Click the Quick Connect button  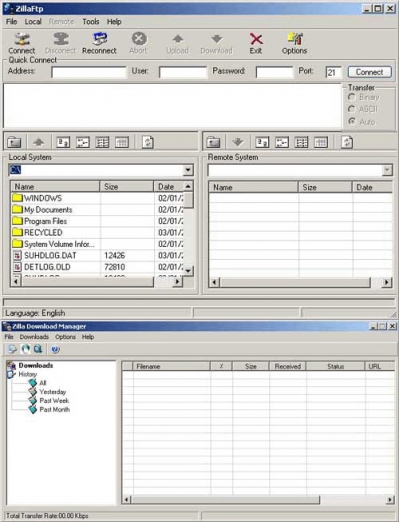[370, 72]
